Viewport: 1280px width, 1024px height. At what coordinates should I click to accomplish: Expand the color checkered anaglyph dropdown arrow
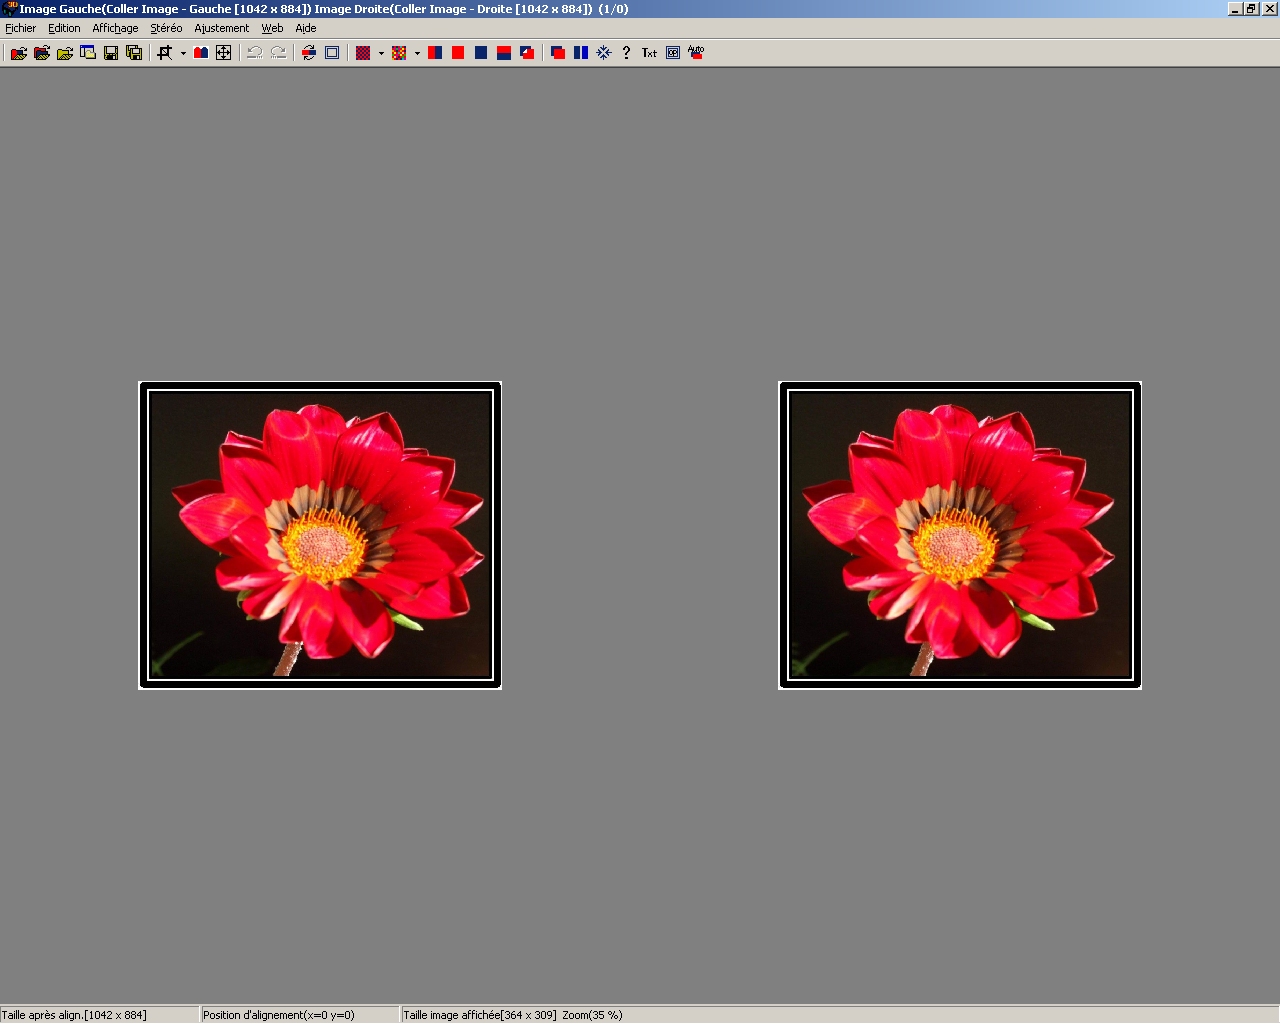point(417,54)
